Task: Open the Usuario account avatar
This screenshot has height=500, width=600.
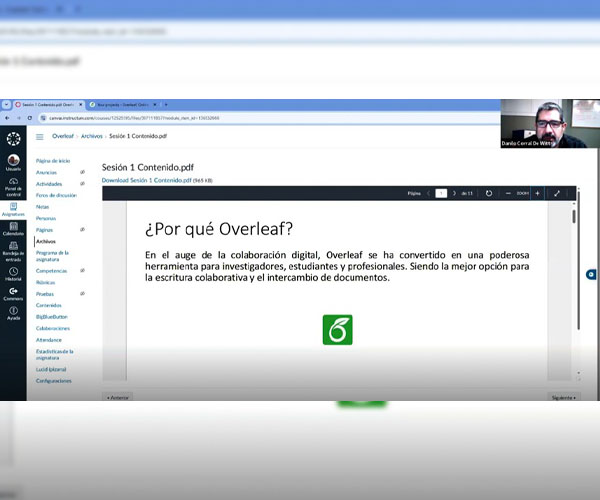Action: click(13, 160)
